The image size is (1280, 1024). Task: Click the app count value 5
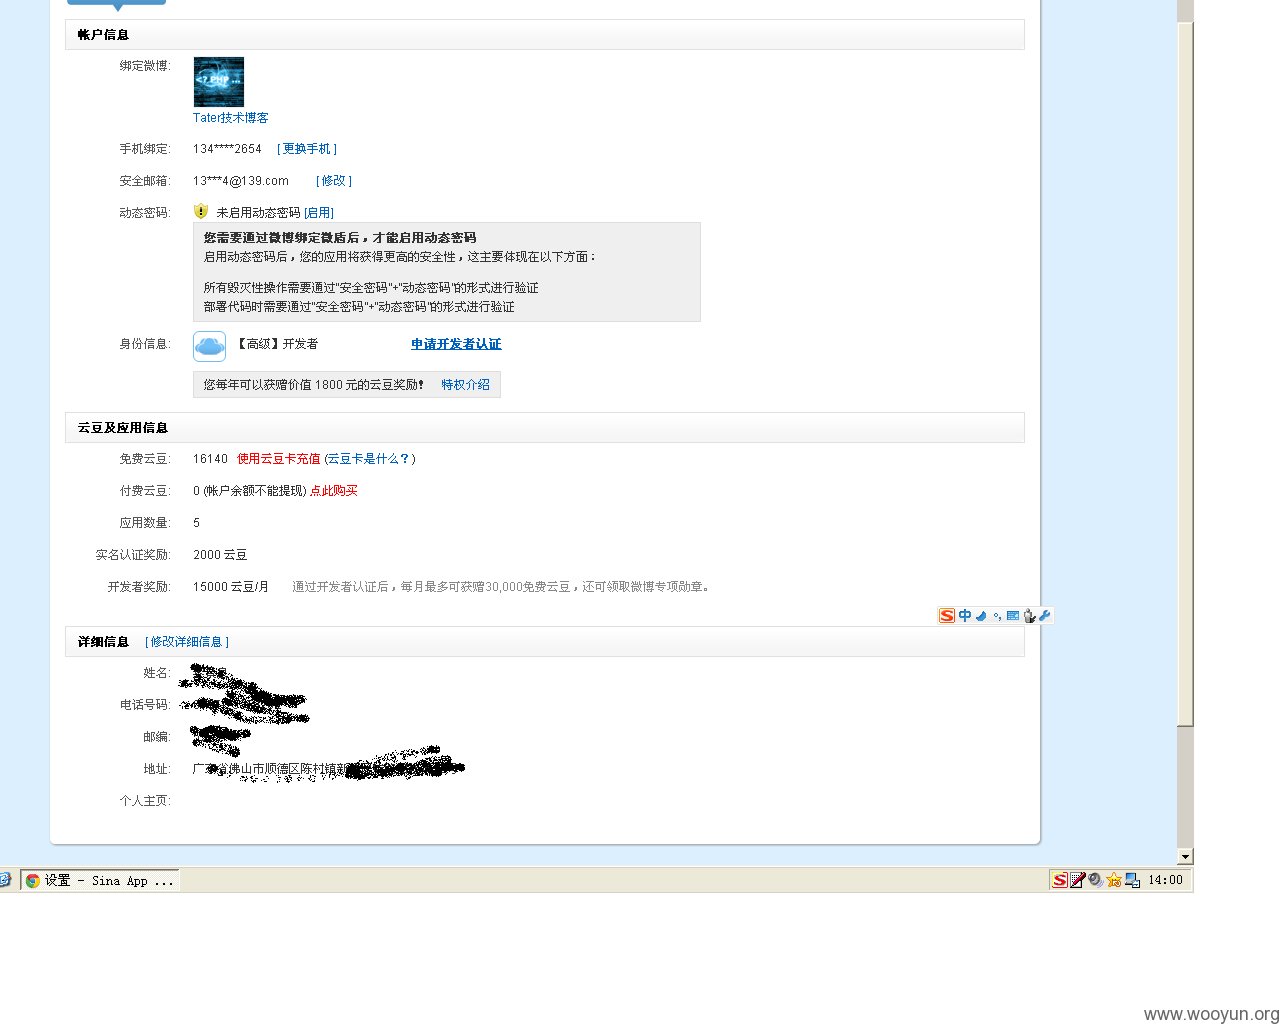(x=196, y=523)
